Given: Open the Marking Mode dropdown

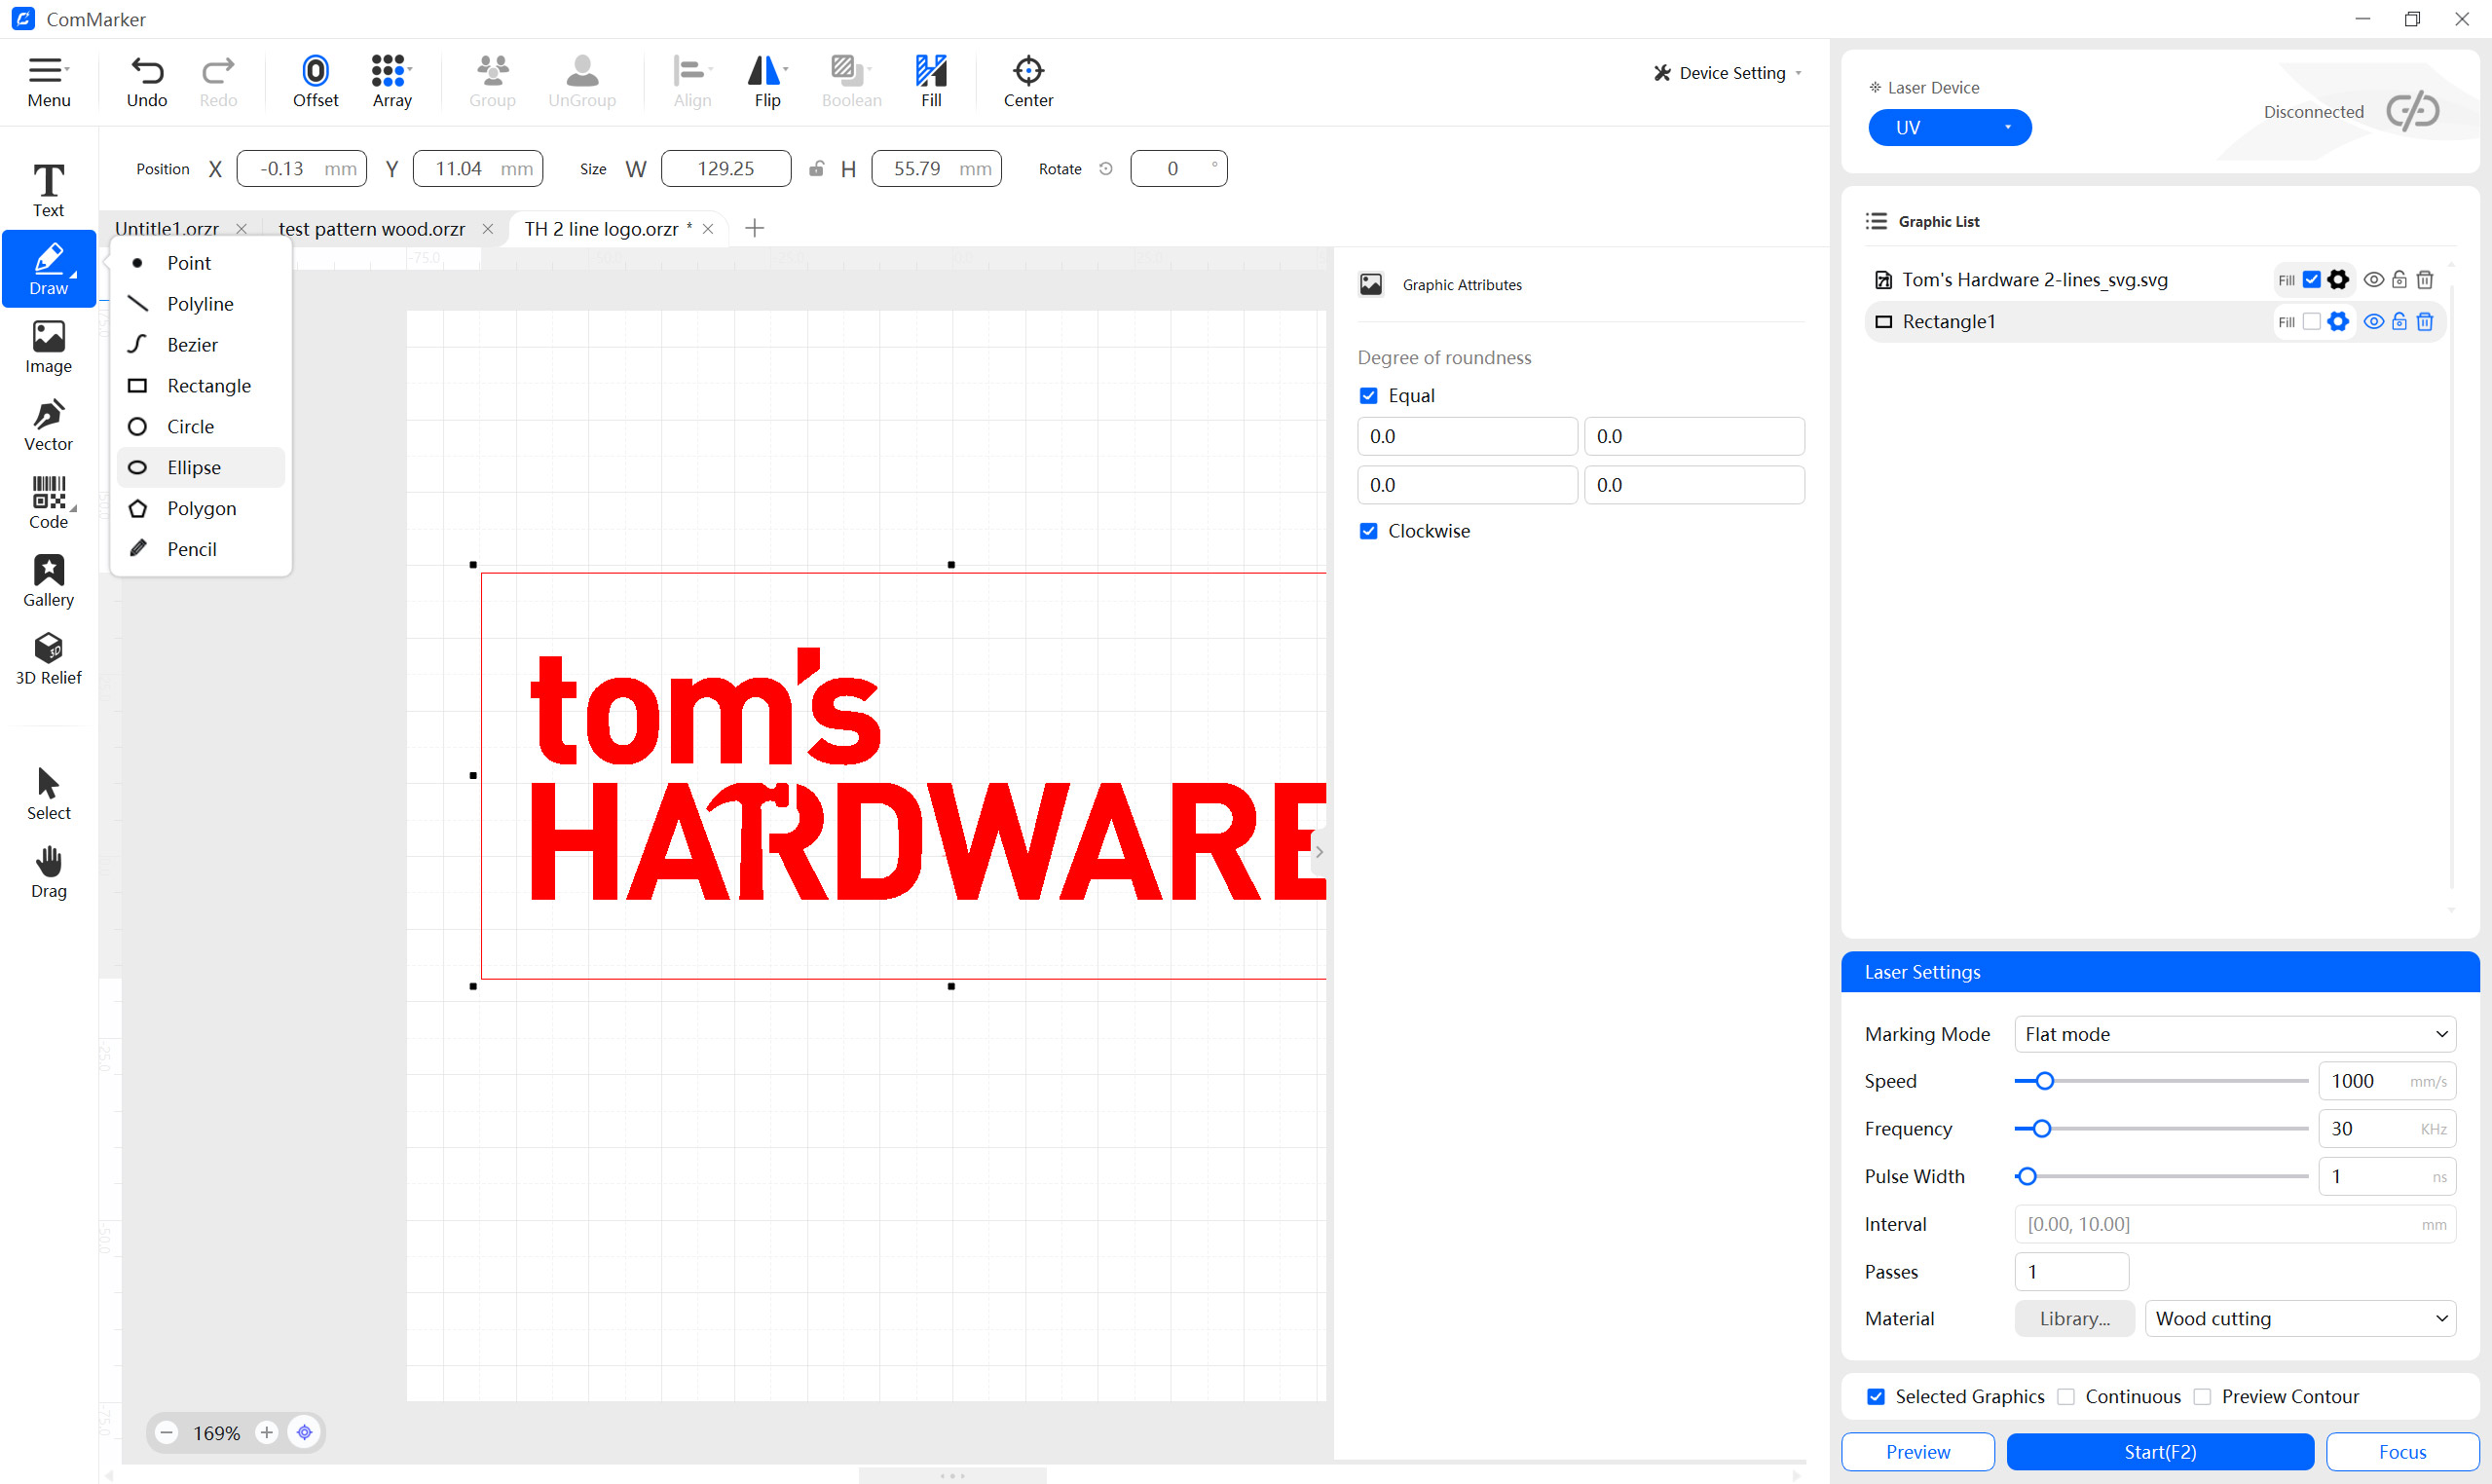Looking at the screenshot, I should (x=2235, y=1034).
